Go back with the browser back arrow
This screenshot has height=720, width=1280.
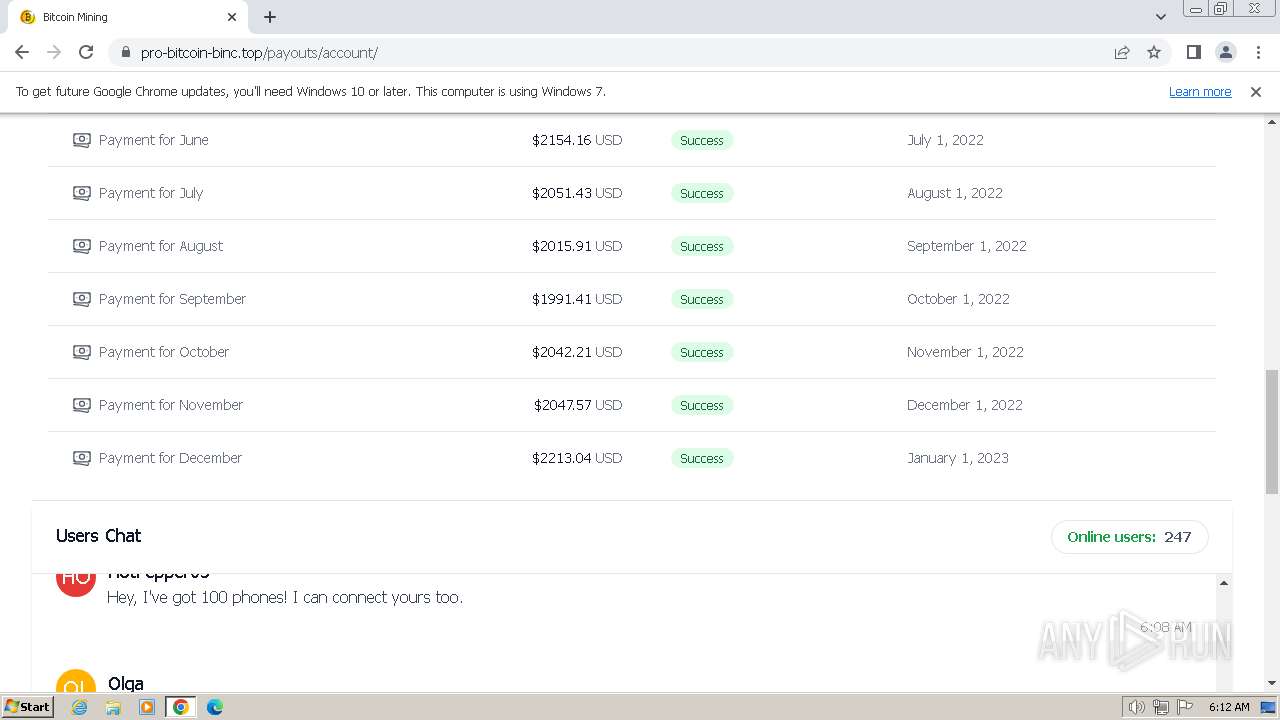[x=22, y=52]
